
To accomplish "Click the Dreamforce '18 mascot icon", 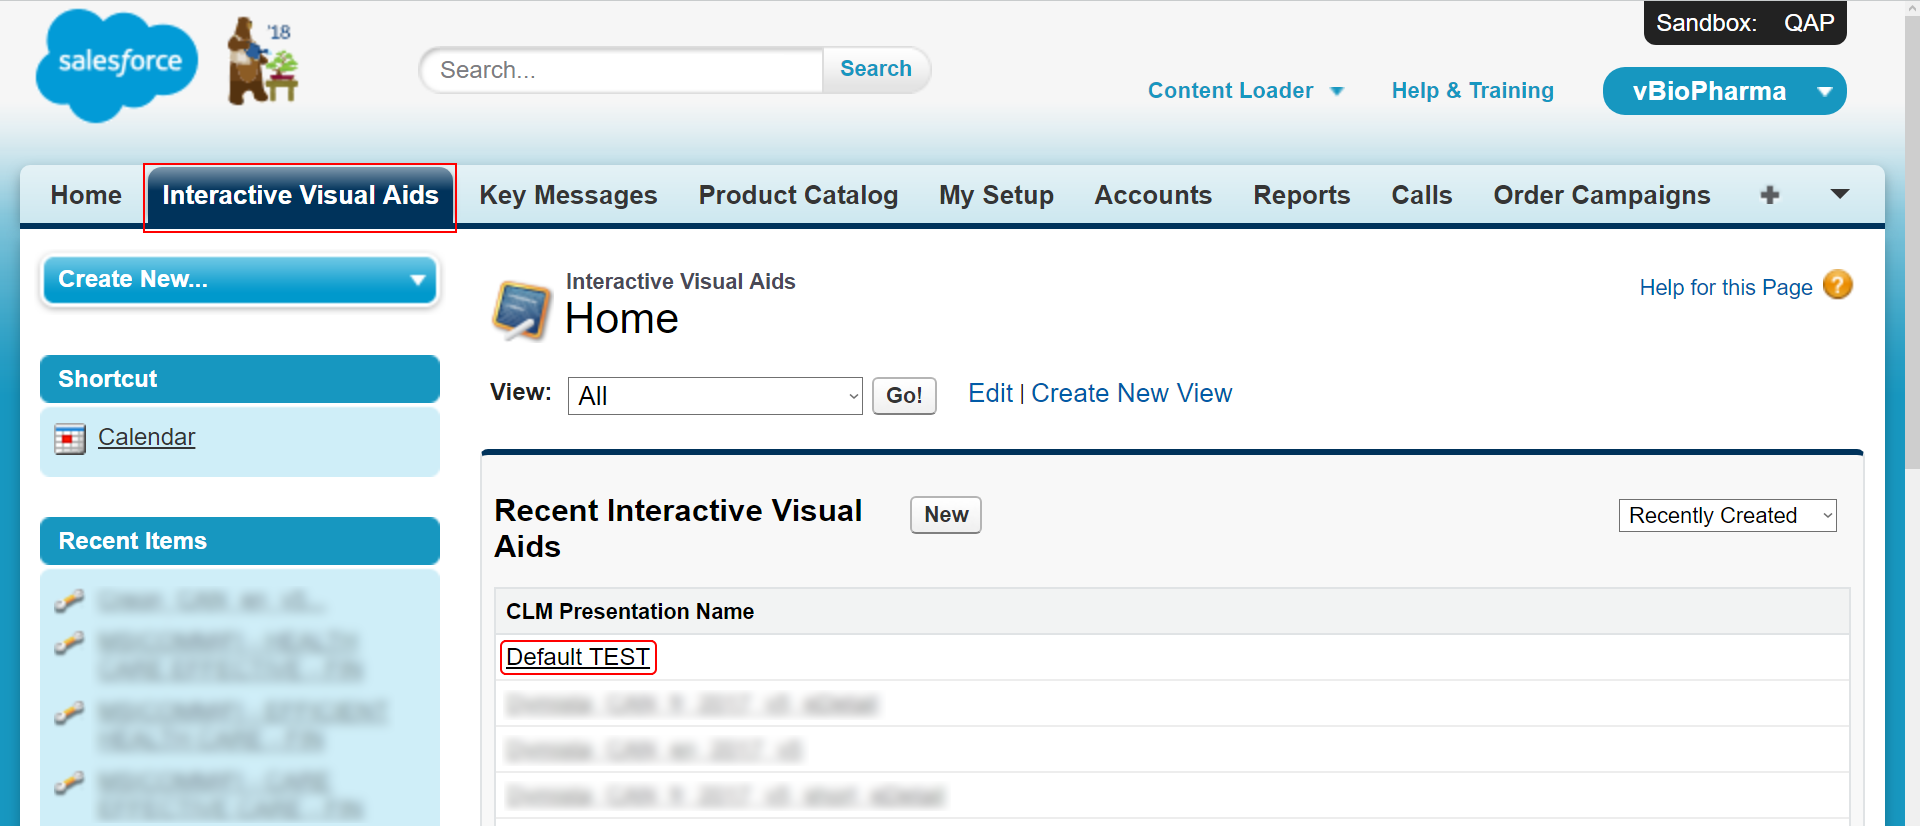I will point(262,62).
